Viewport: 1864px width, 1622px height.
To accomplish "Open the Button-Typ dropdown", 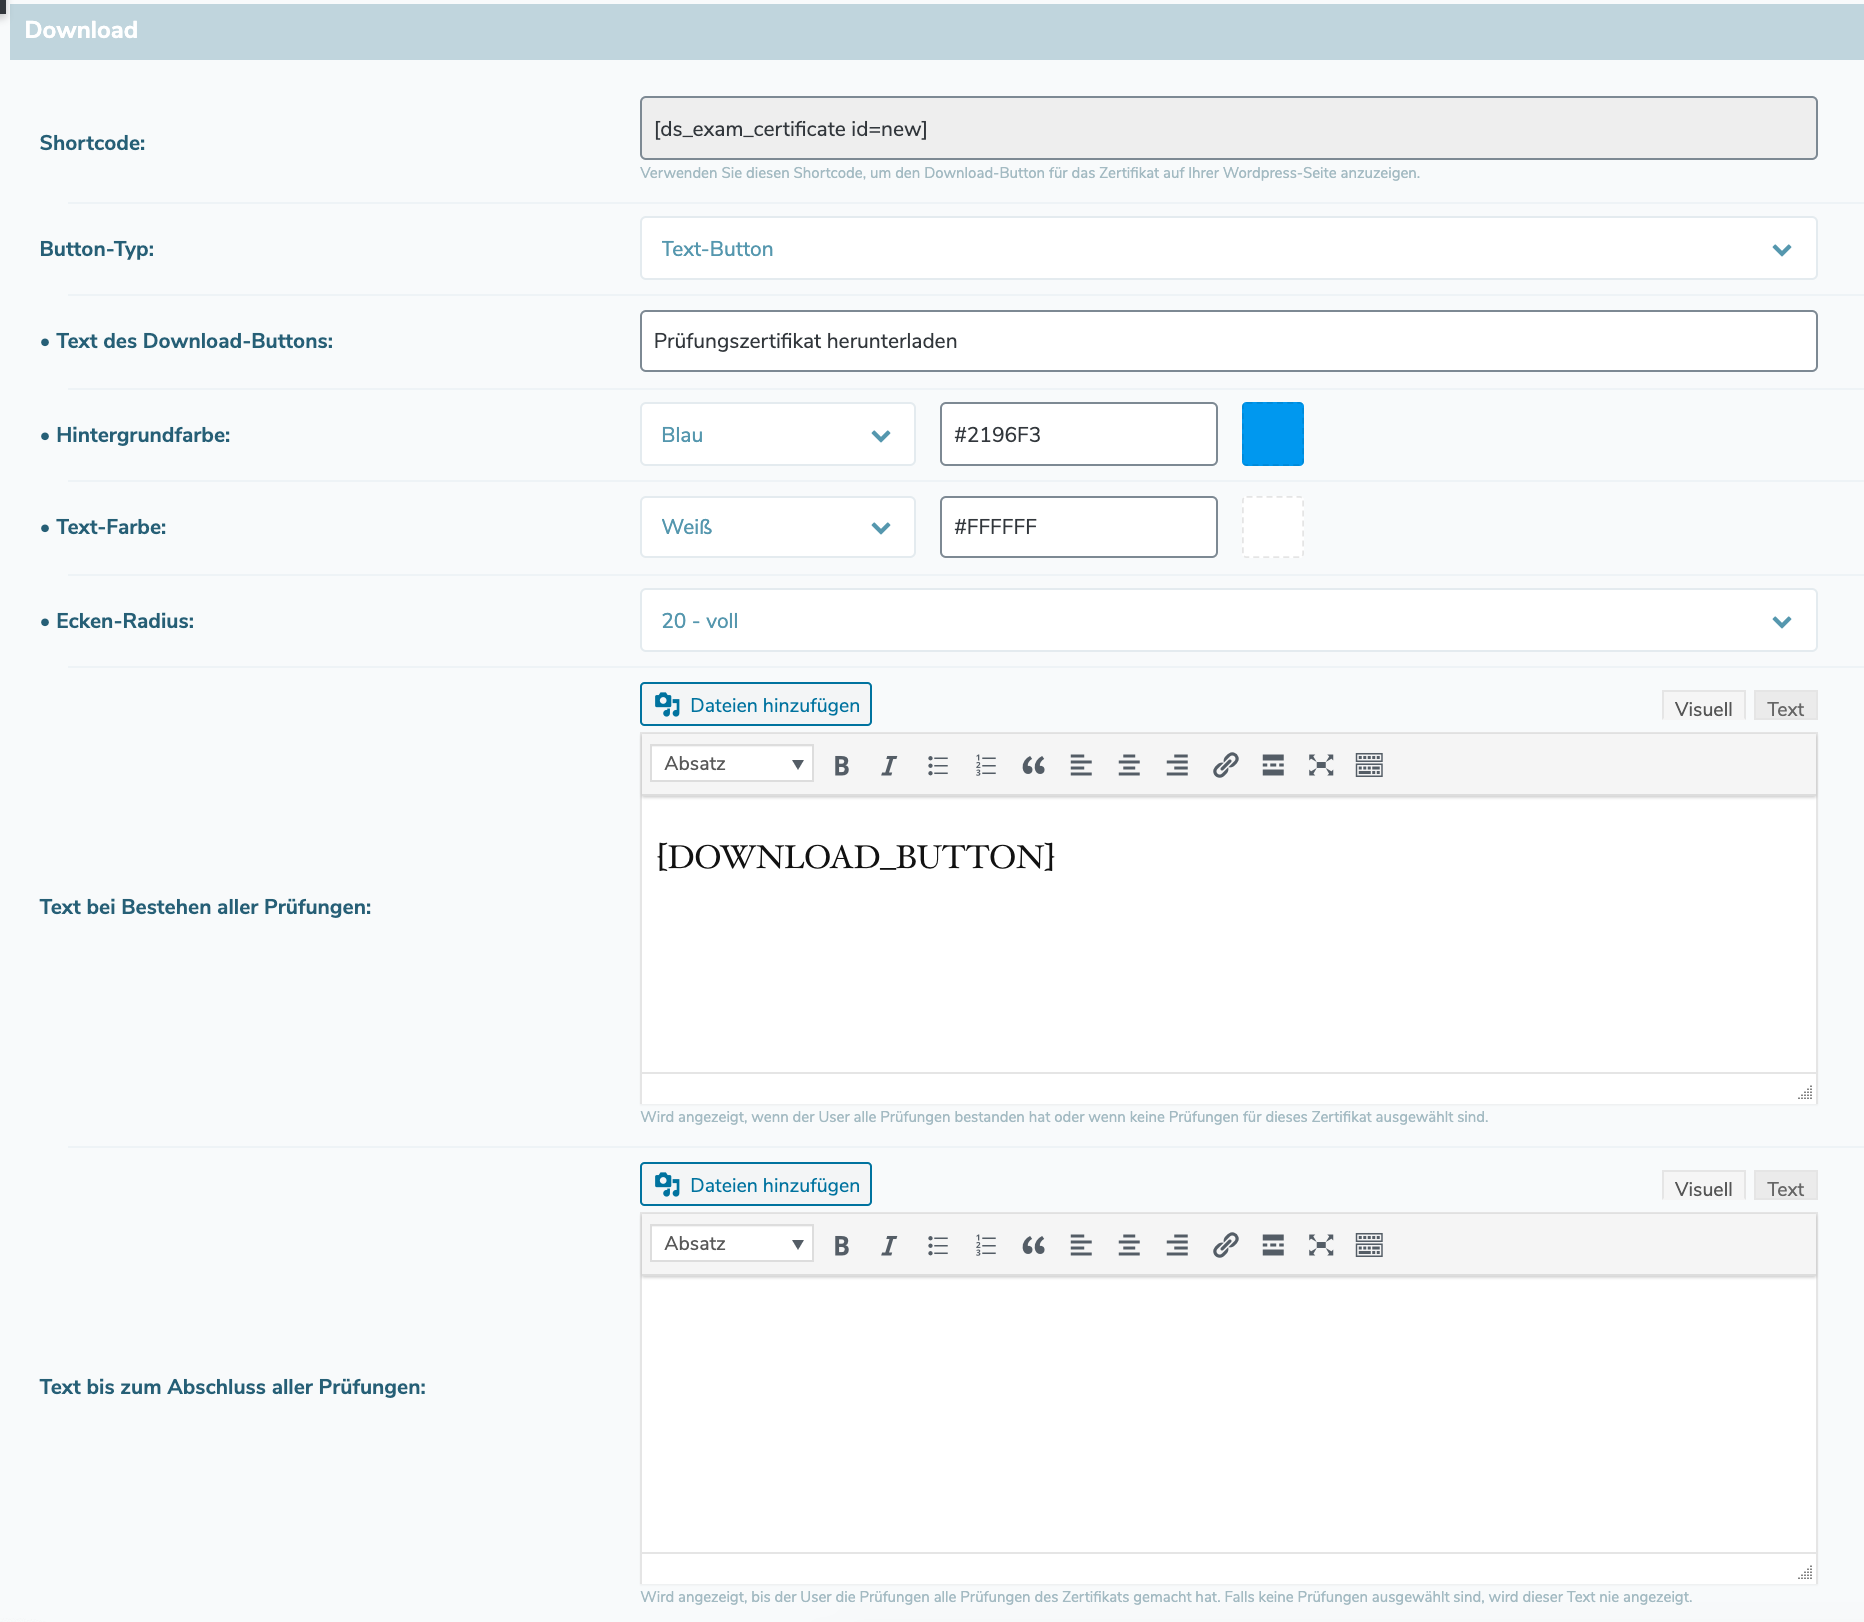I will [x=1228, y=249].
